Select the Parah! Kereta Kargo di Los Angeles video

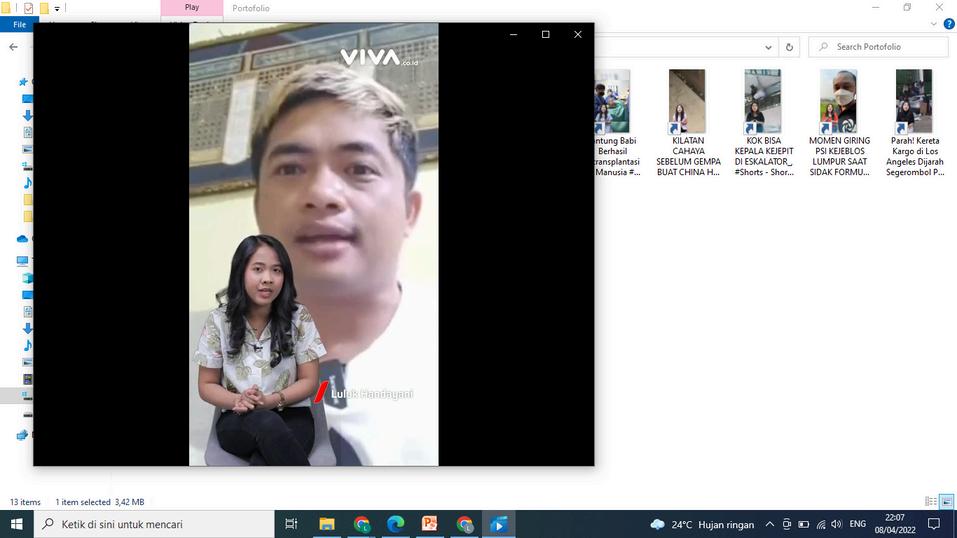(x=914, y=123)
